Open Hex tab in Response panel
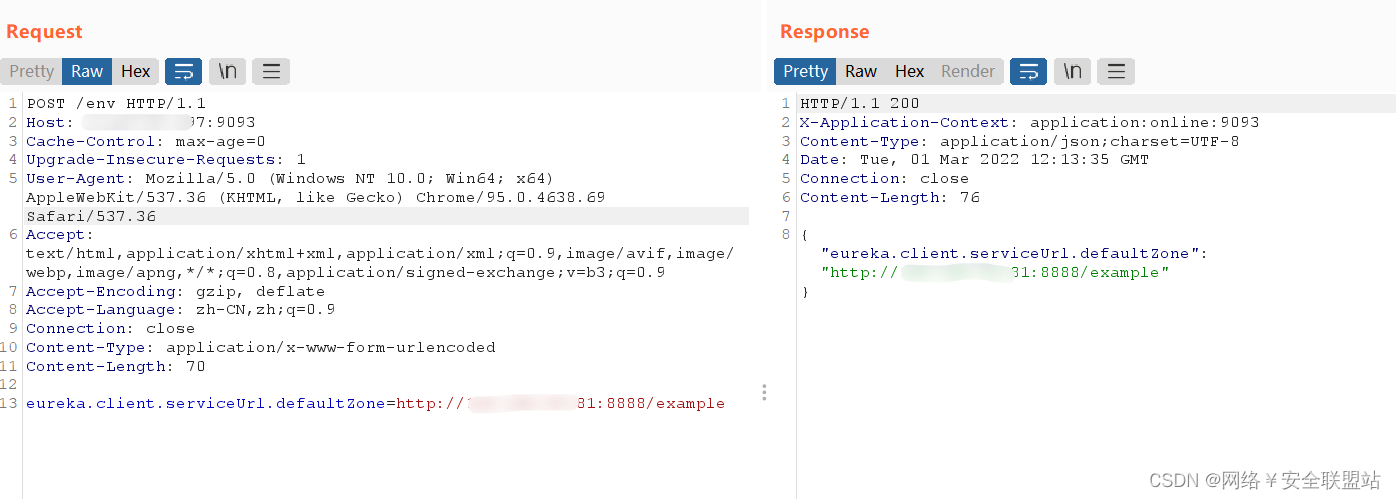 pyautogui.click(x=909, y=71)
